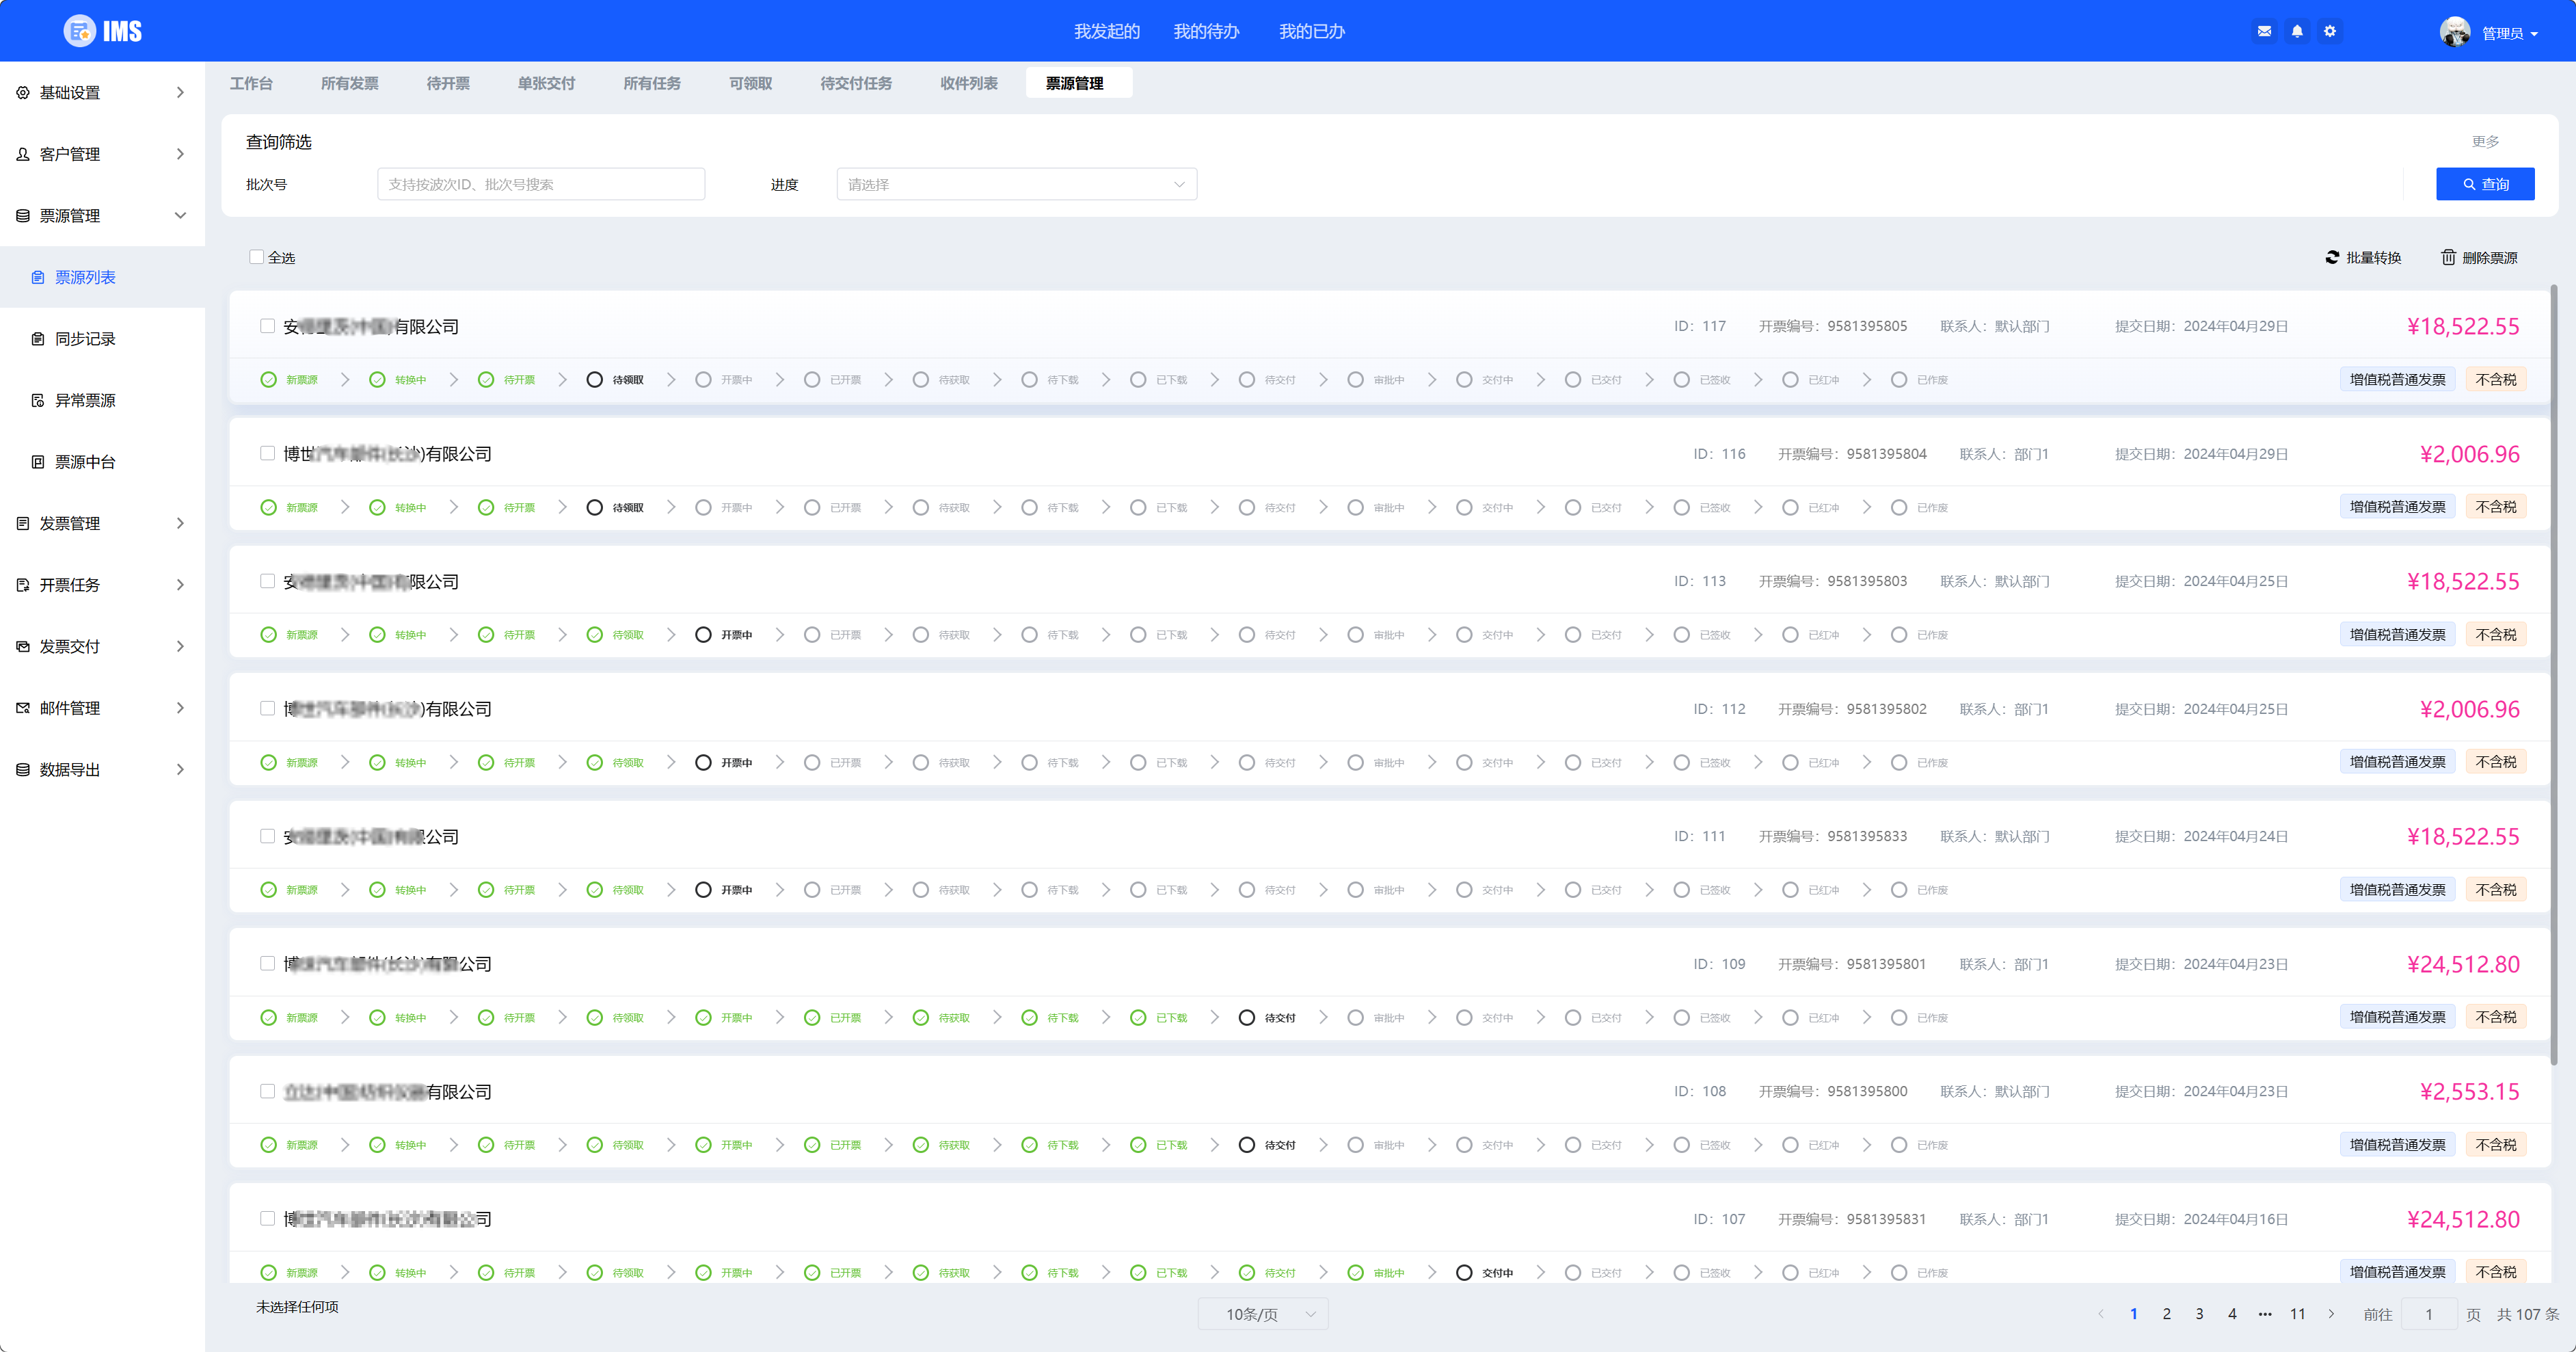Click the IMS logo icon

80,31
